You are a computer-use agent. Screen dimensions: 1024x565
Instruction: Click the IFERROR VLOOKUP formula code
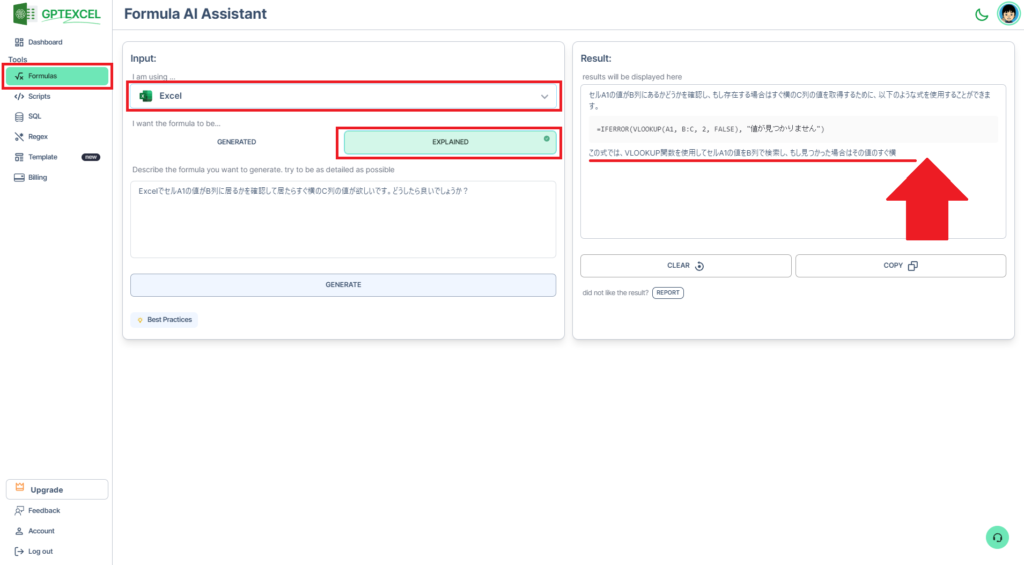[x=711, y=129]
